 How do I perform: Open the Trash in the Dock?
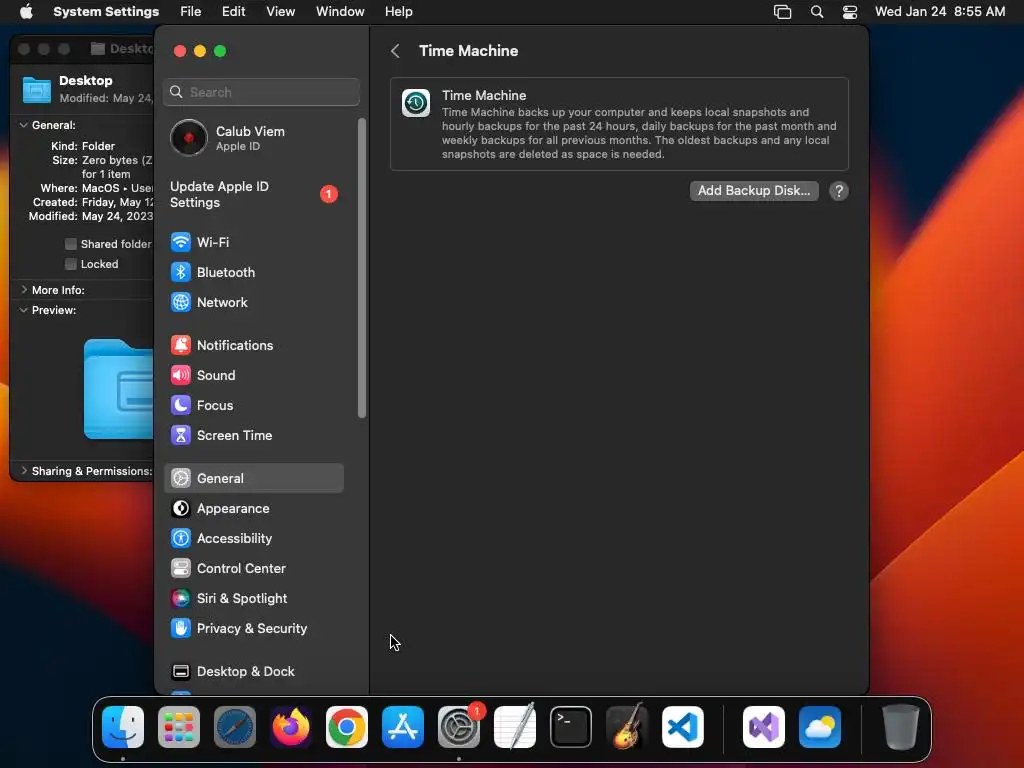coord(901,727)
